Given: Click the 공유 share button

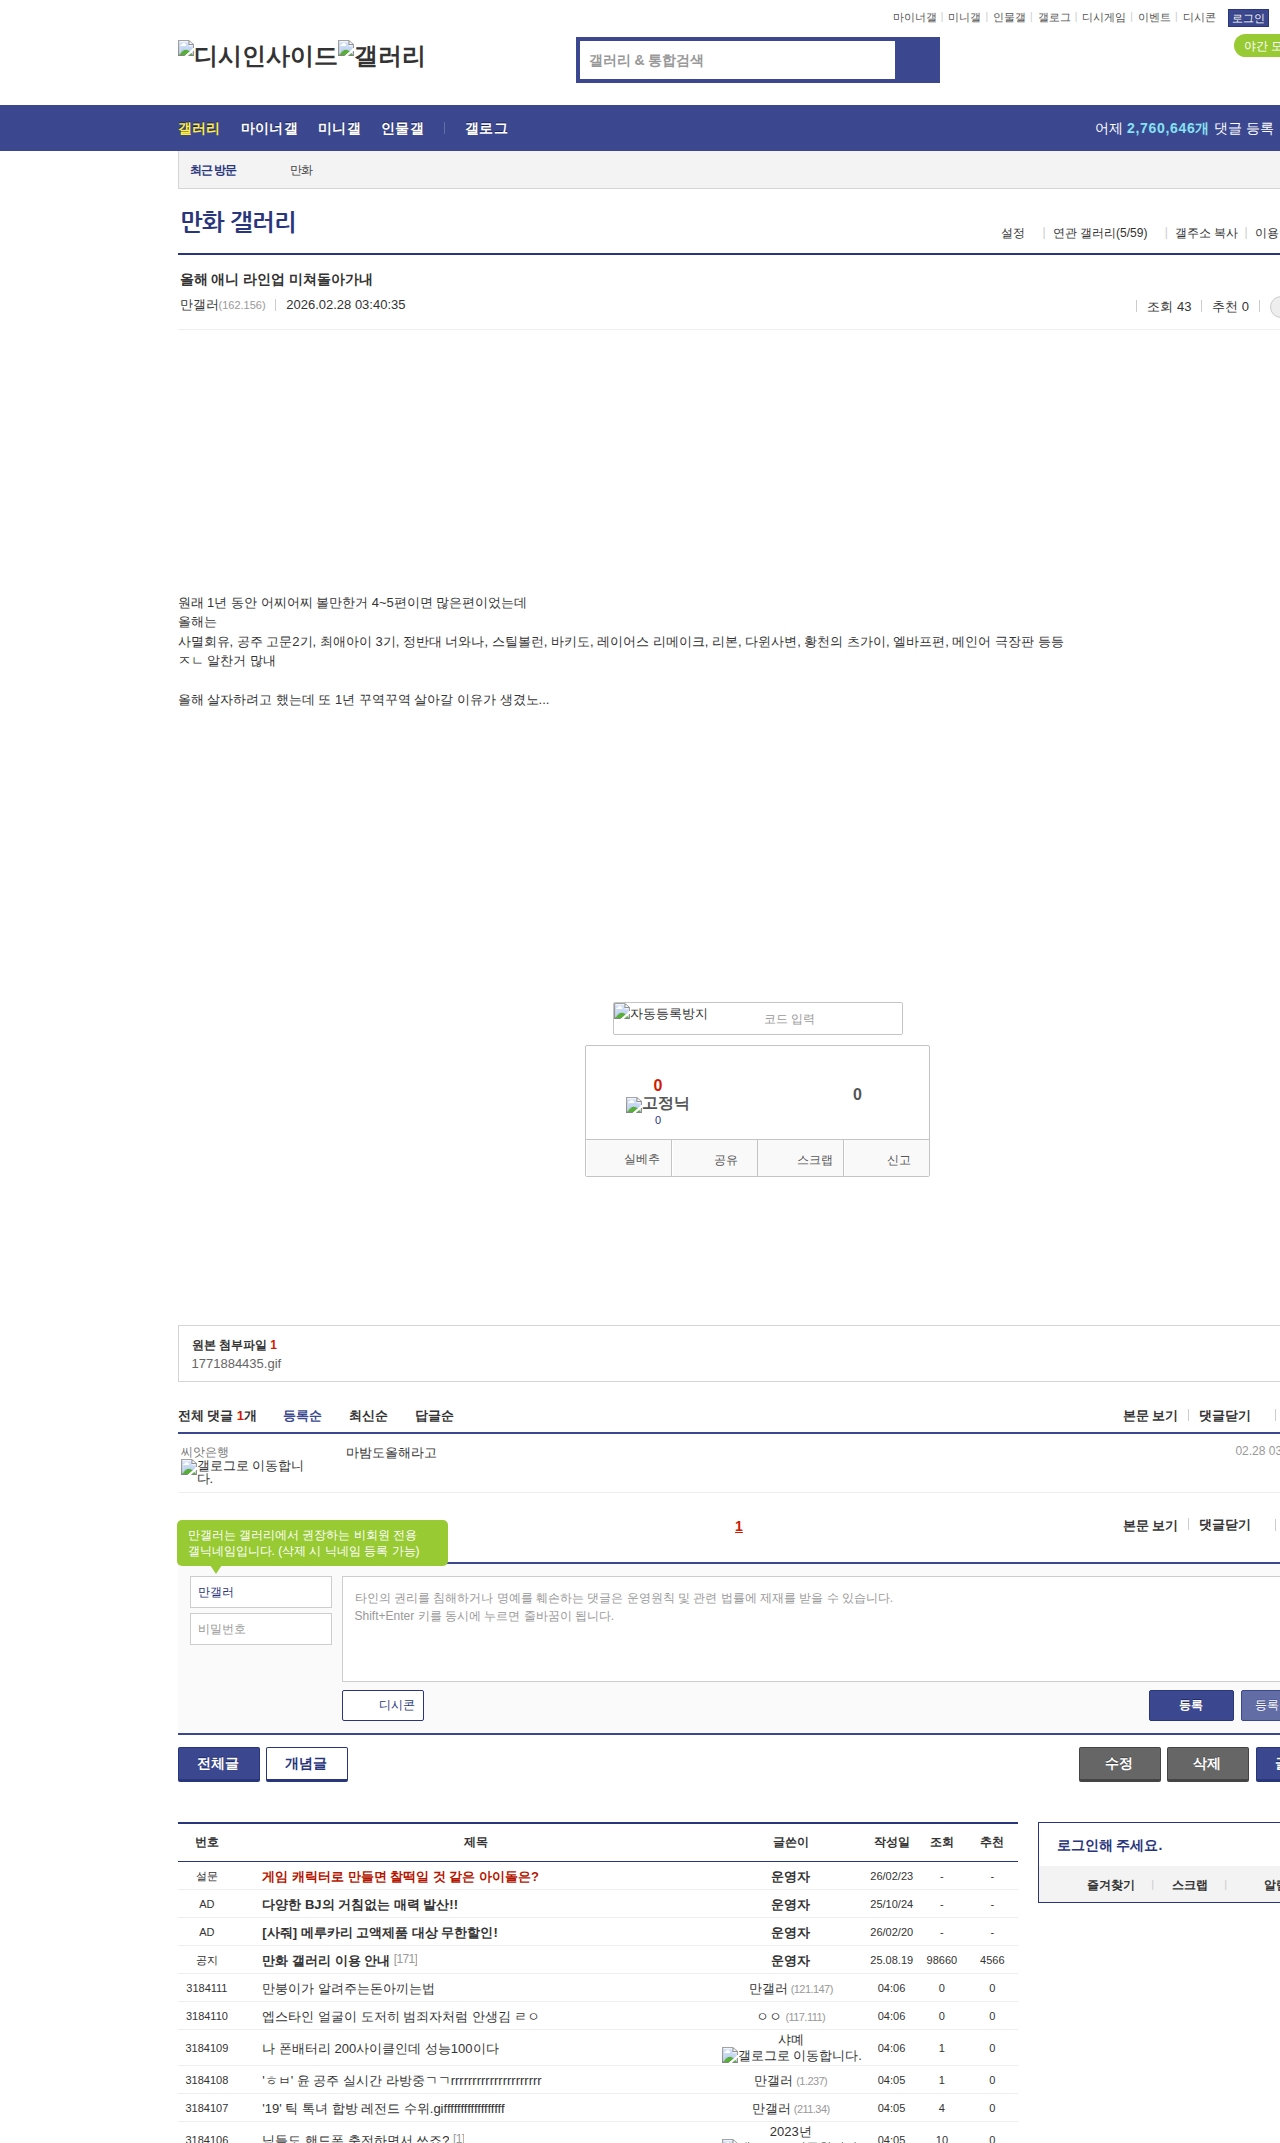Looking at the screenshot, I should (x=715, y=1159).
